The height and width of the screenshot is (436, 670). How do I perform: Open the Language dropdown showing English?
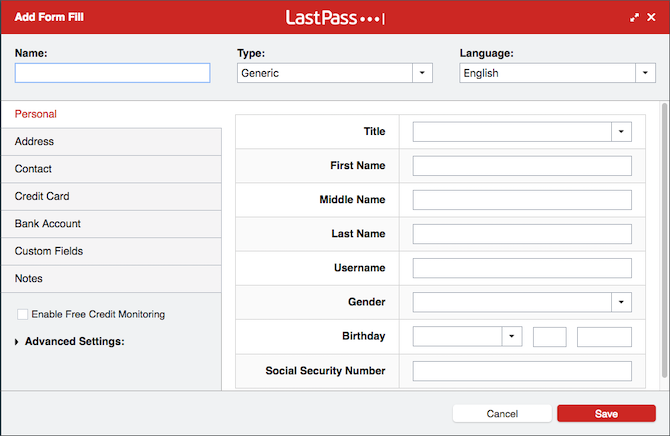pyautogui.click(x=557, y=73)
